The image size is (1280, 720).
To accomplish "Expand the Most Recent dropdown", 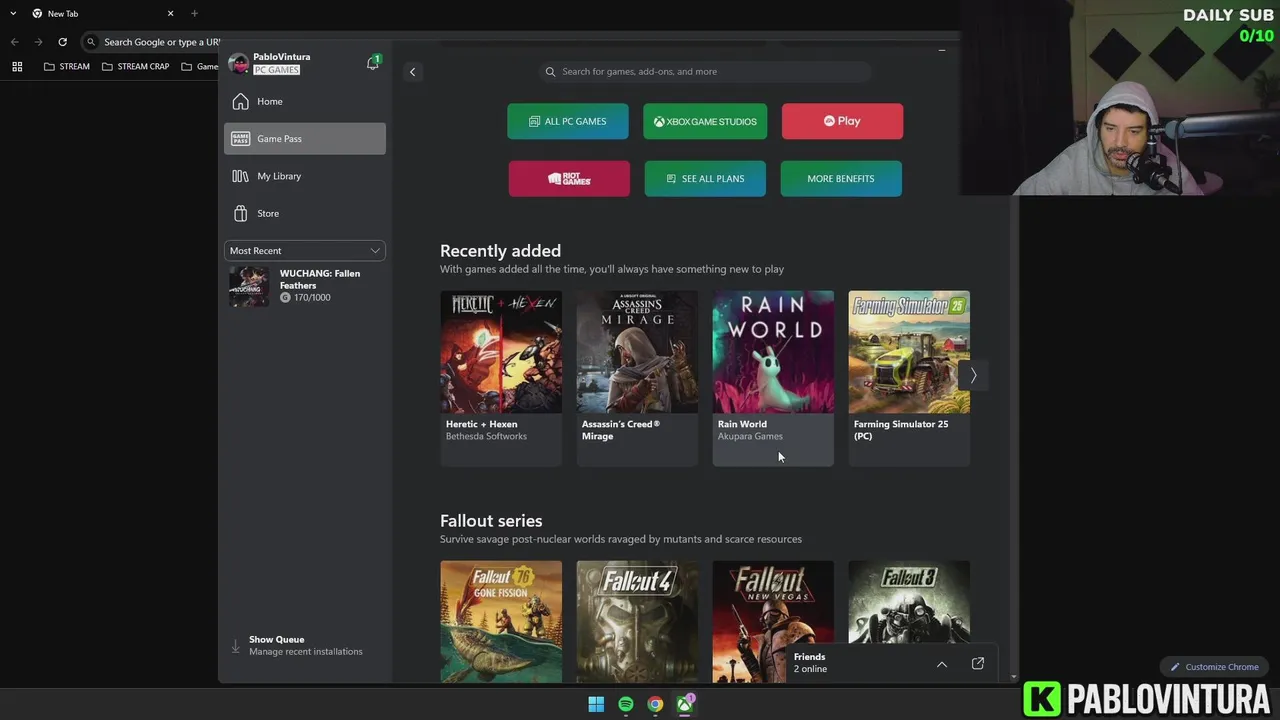I will point(305,251).
